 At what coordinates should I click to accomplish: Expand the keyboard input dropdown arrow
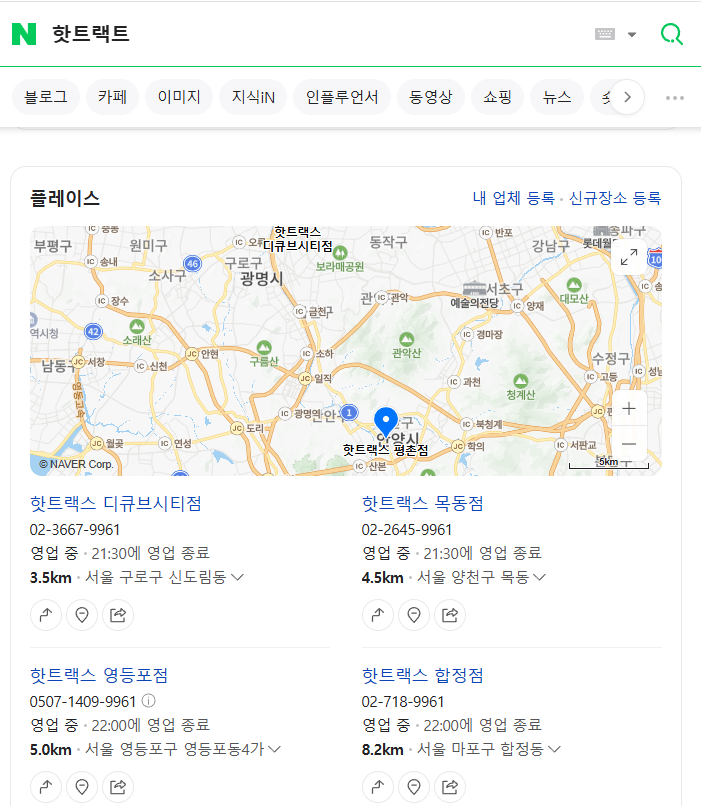tap(632, 34)
